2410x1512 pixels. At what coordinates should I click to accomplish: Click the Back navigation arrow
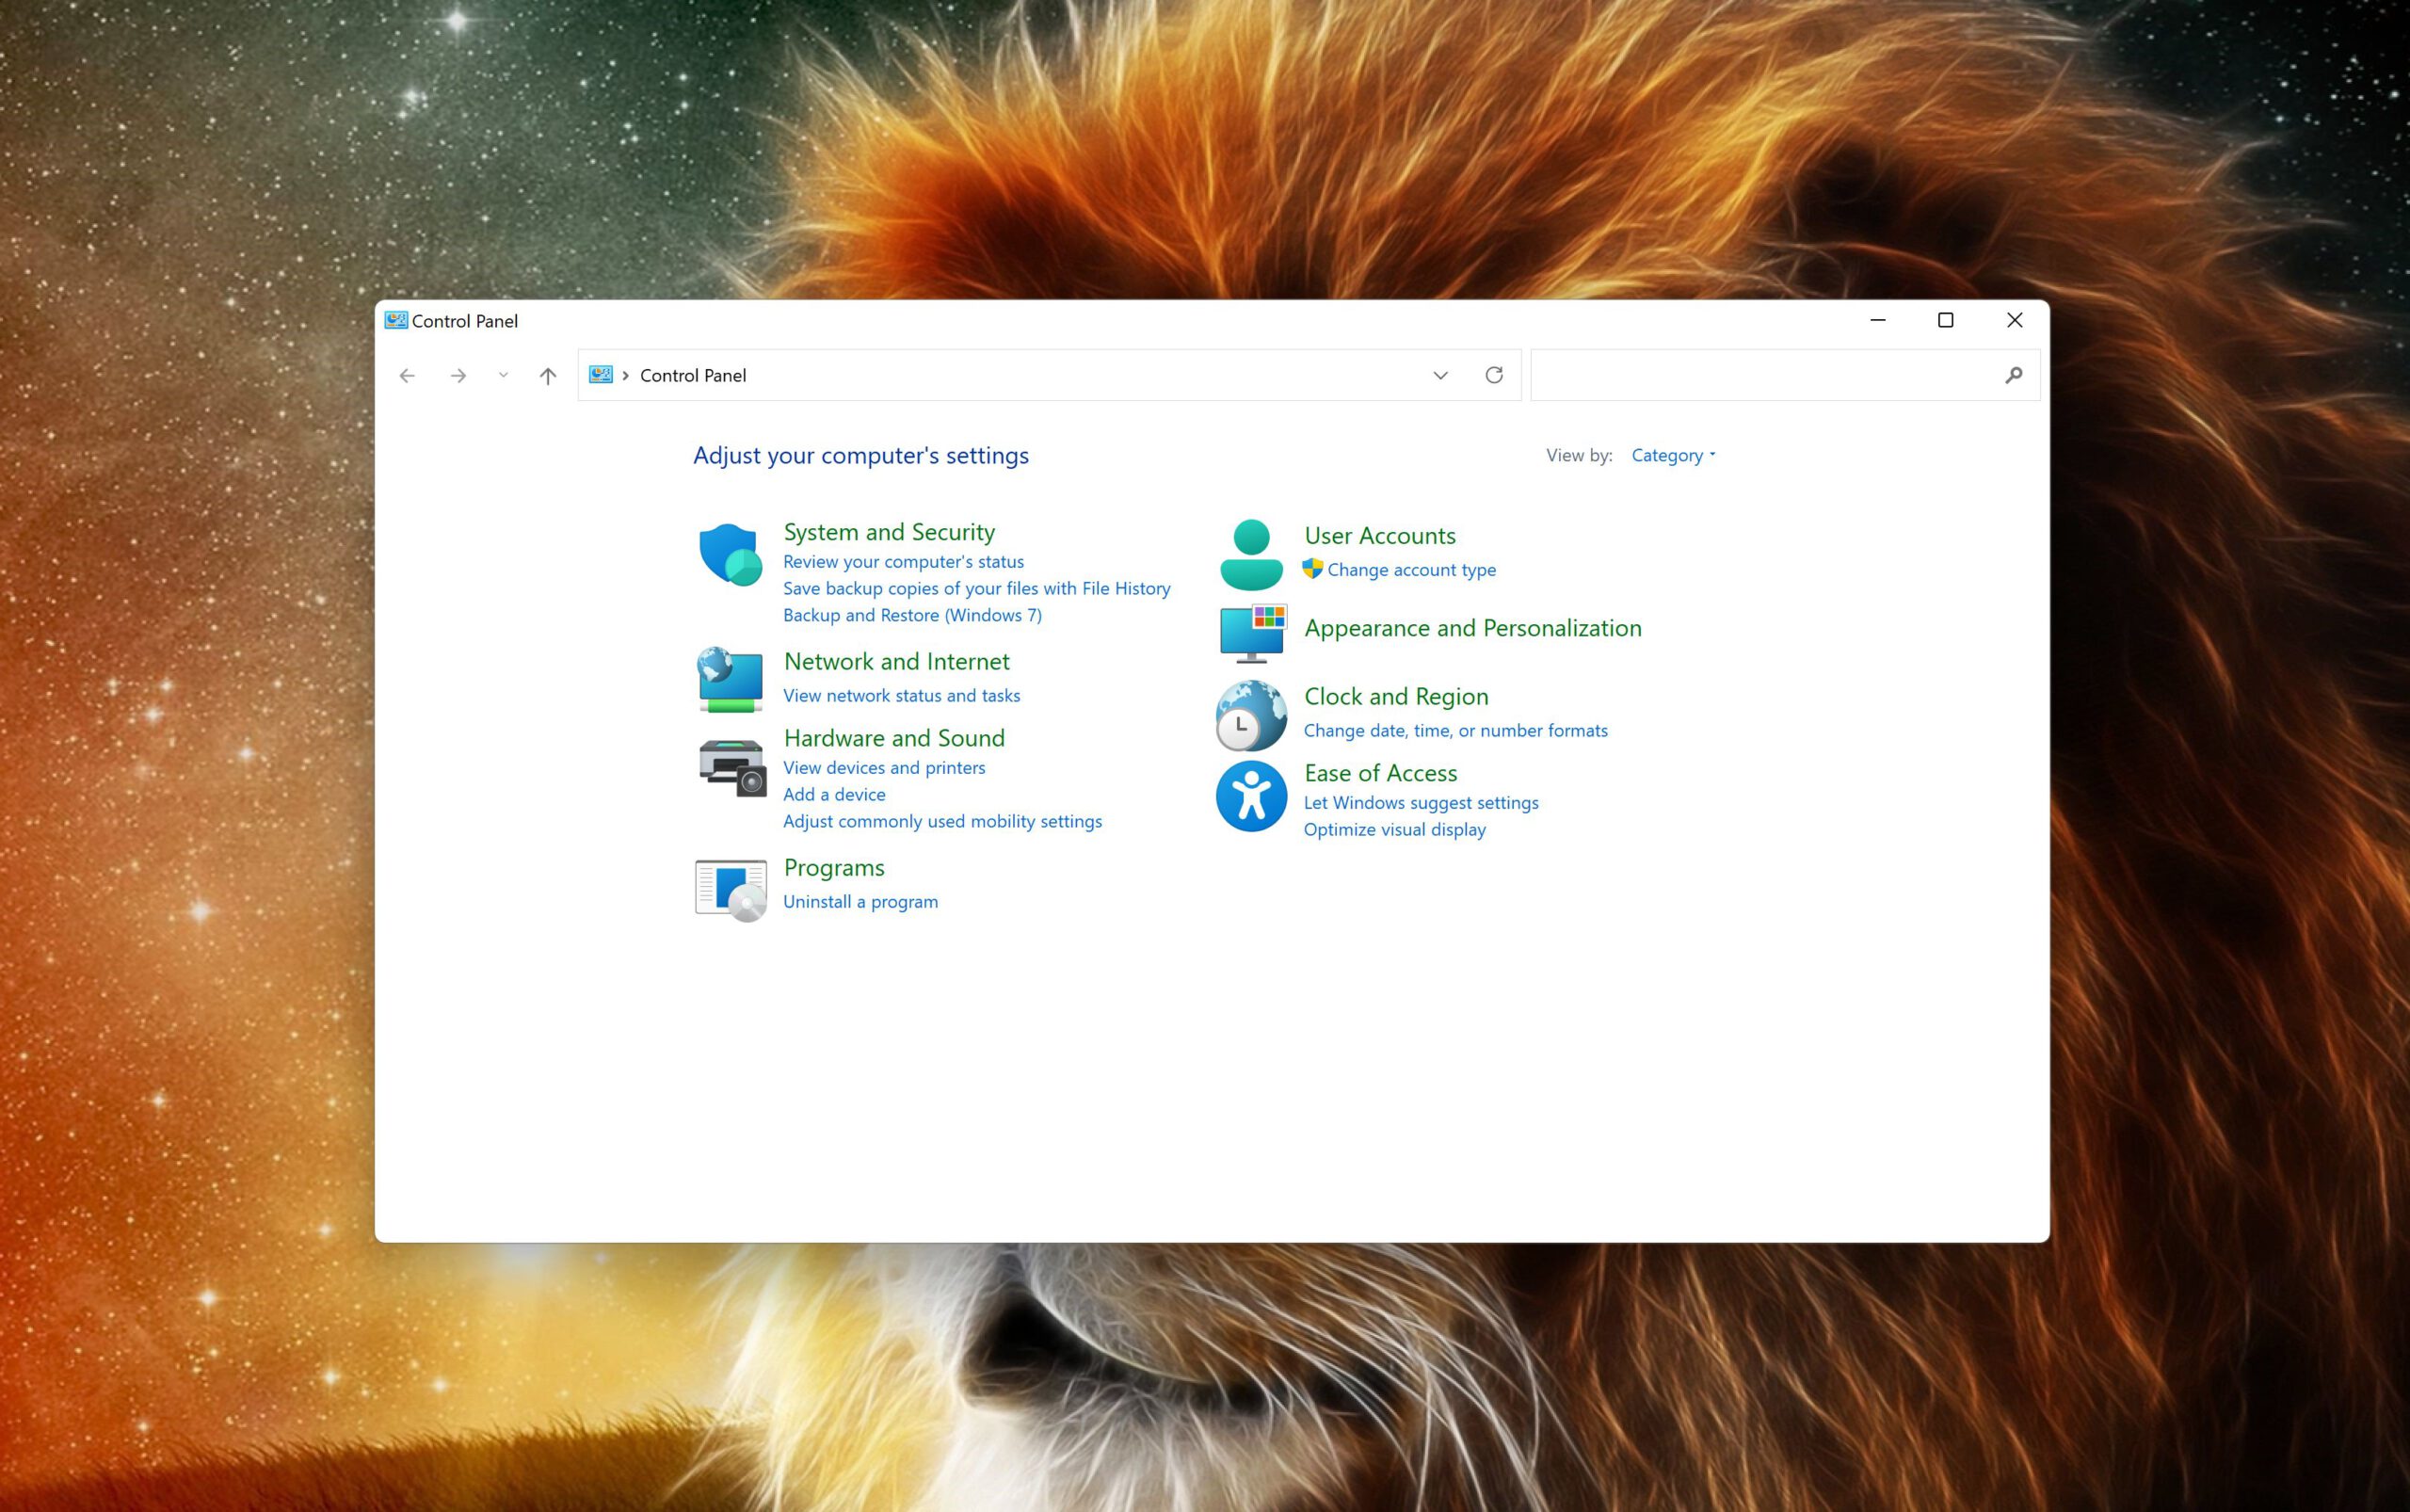(x=407, y=376)
